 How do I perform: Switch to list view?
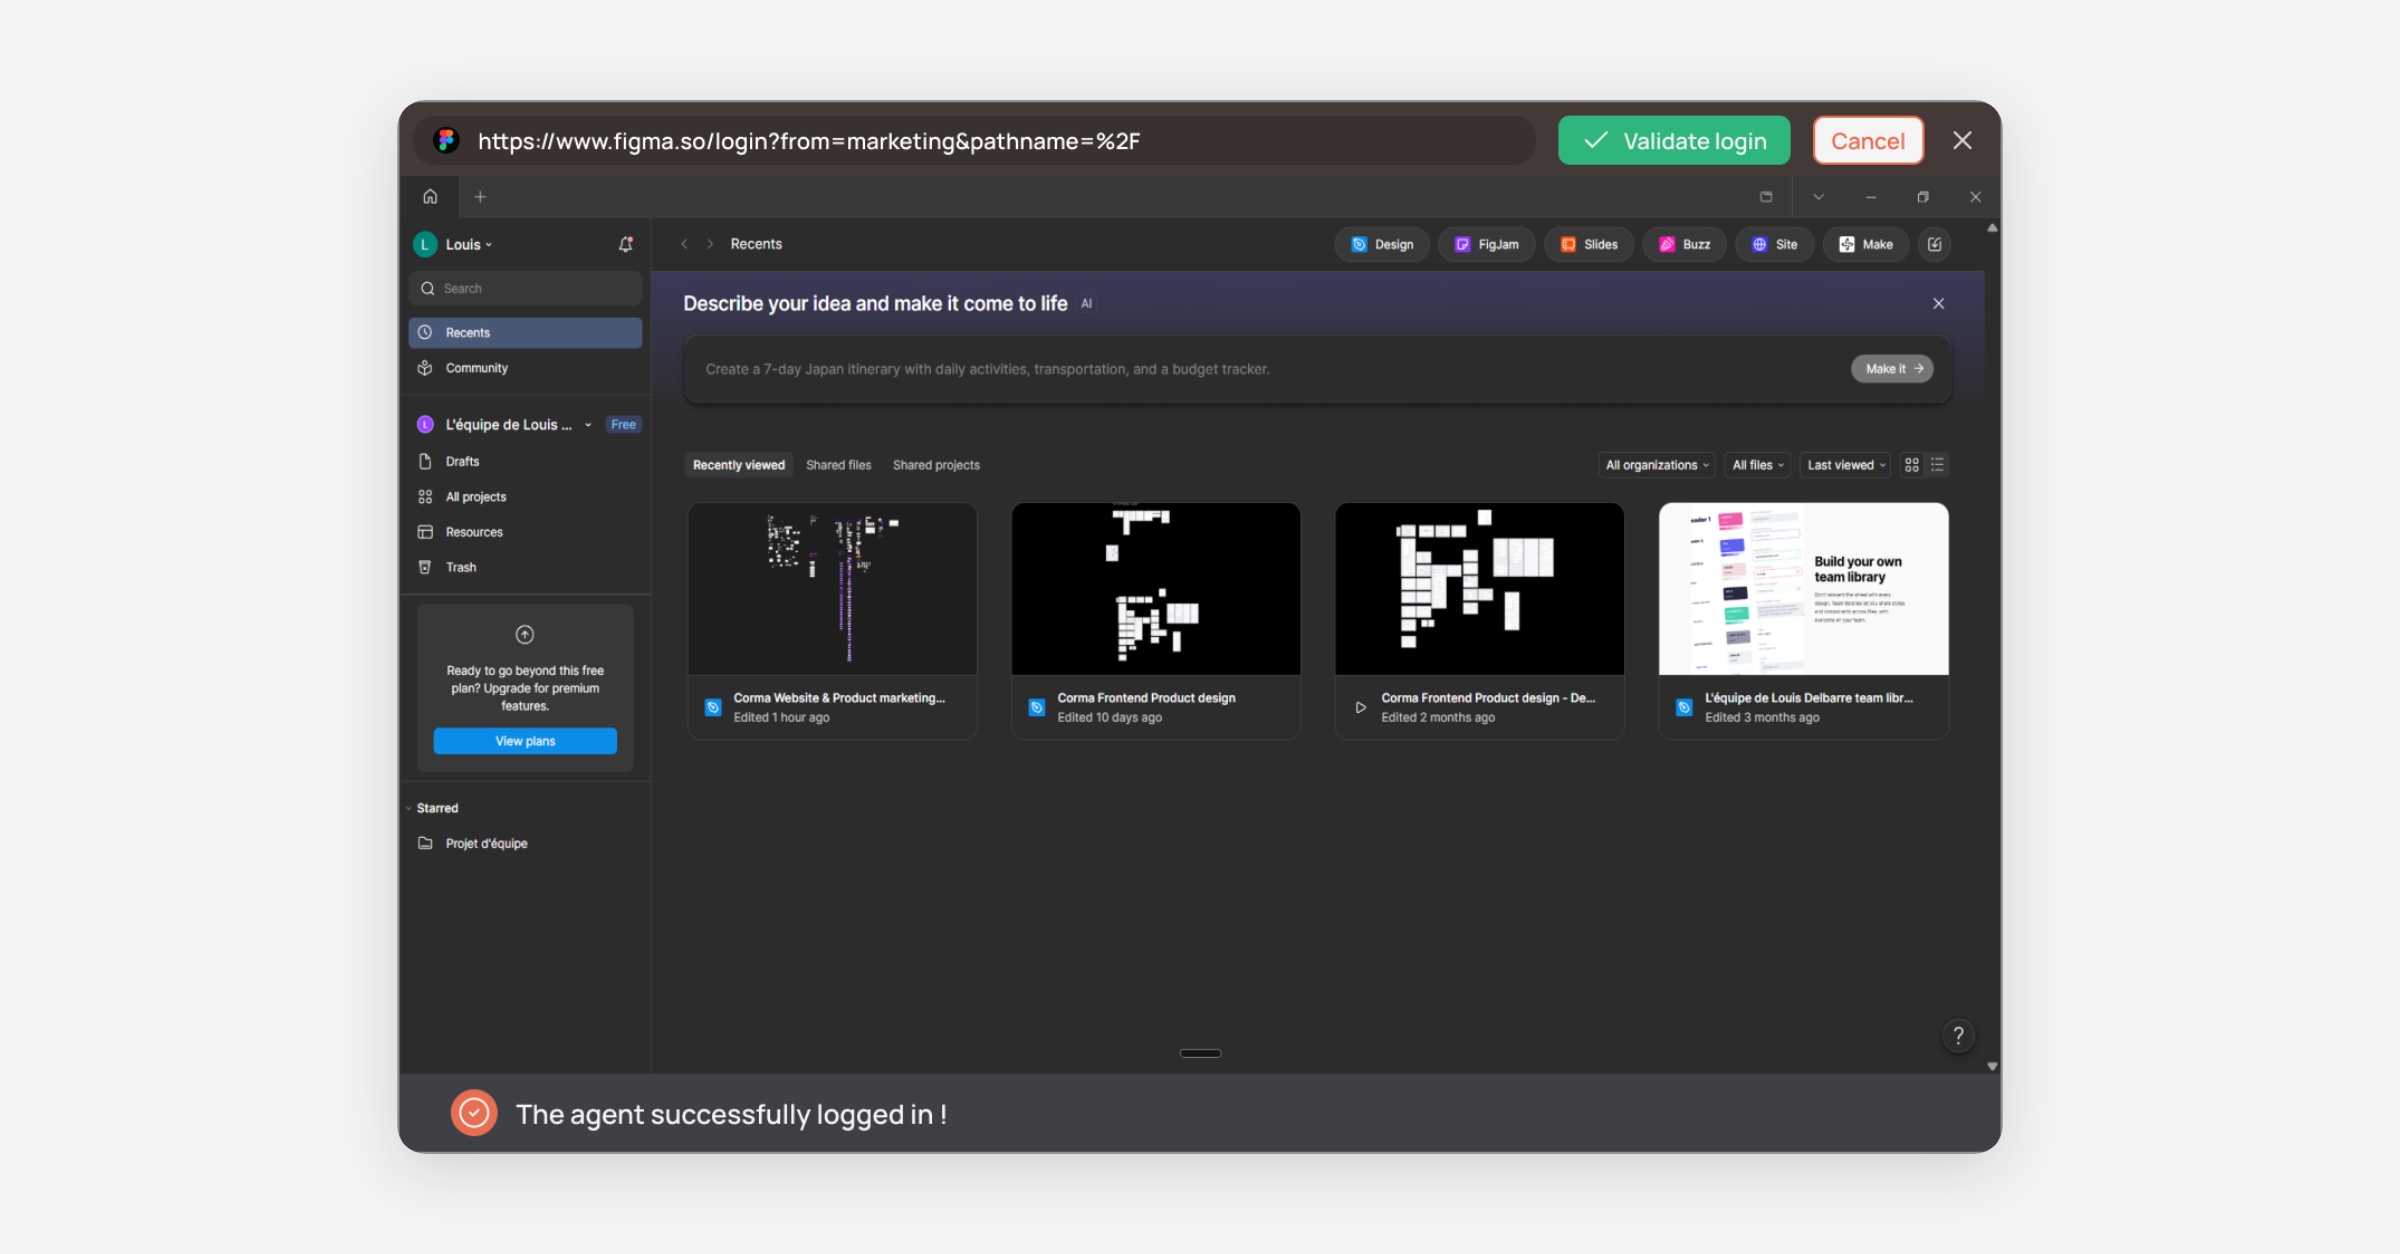[x=1938, y=465]
